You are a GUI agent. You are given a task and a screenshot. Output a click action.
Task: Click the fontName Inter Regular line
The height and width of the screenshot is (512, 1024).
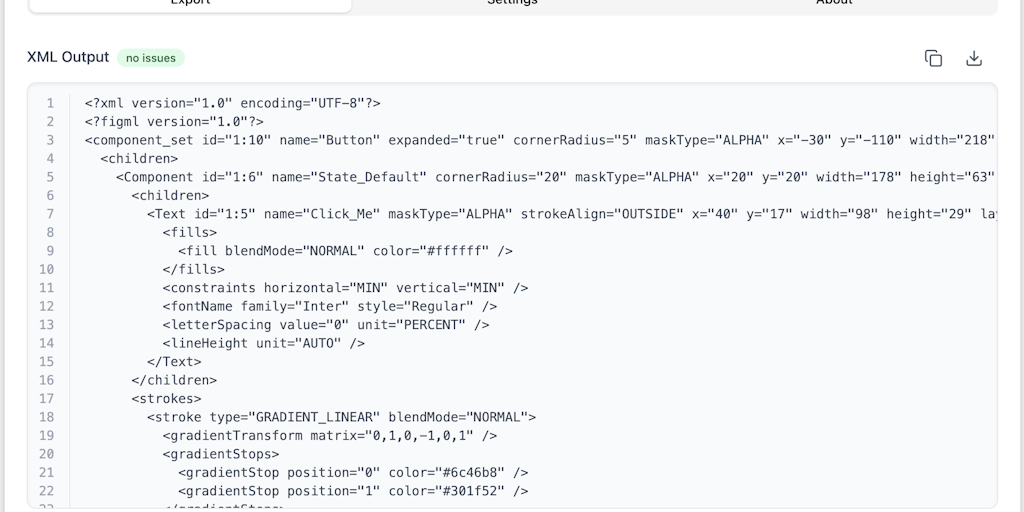(x=329, y=306)
